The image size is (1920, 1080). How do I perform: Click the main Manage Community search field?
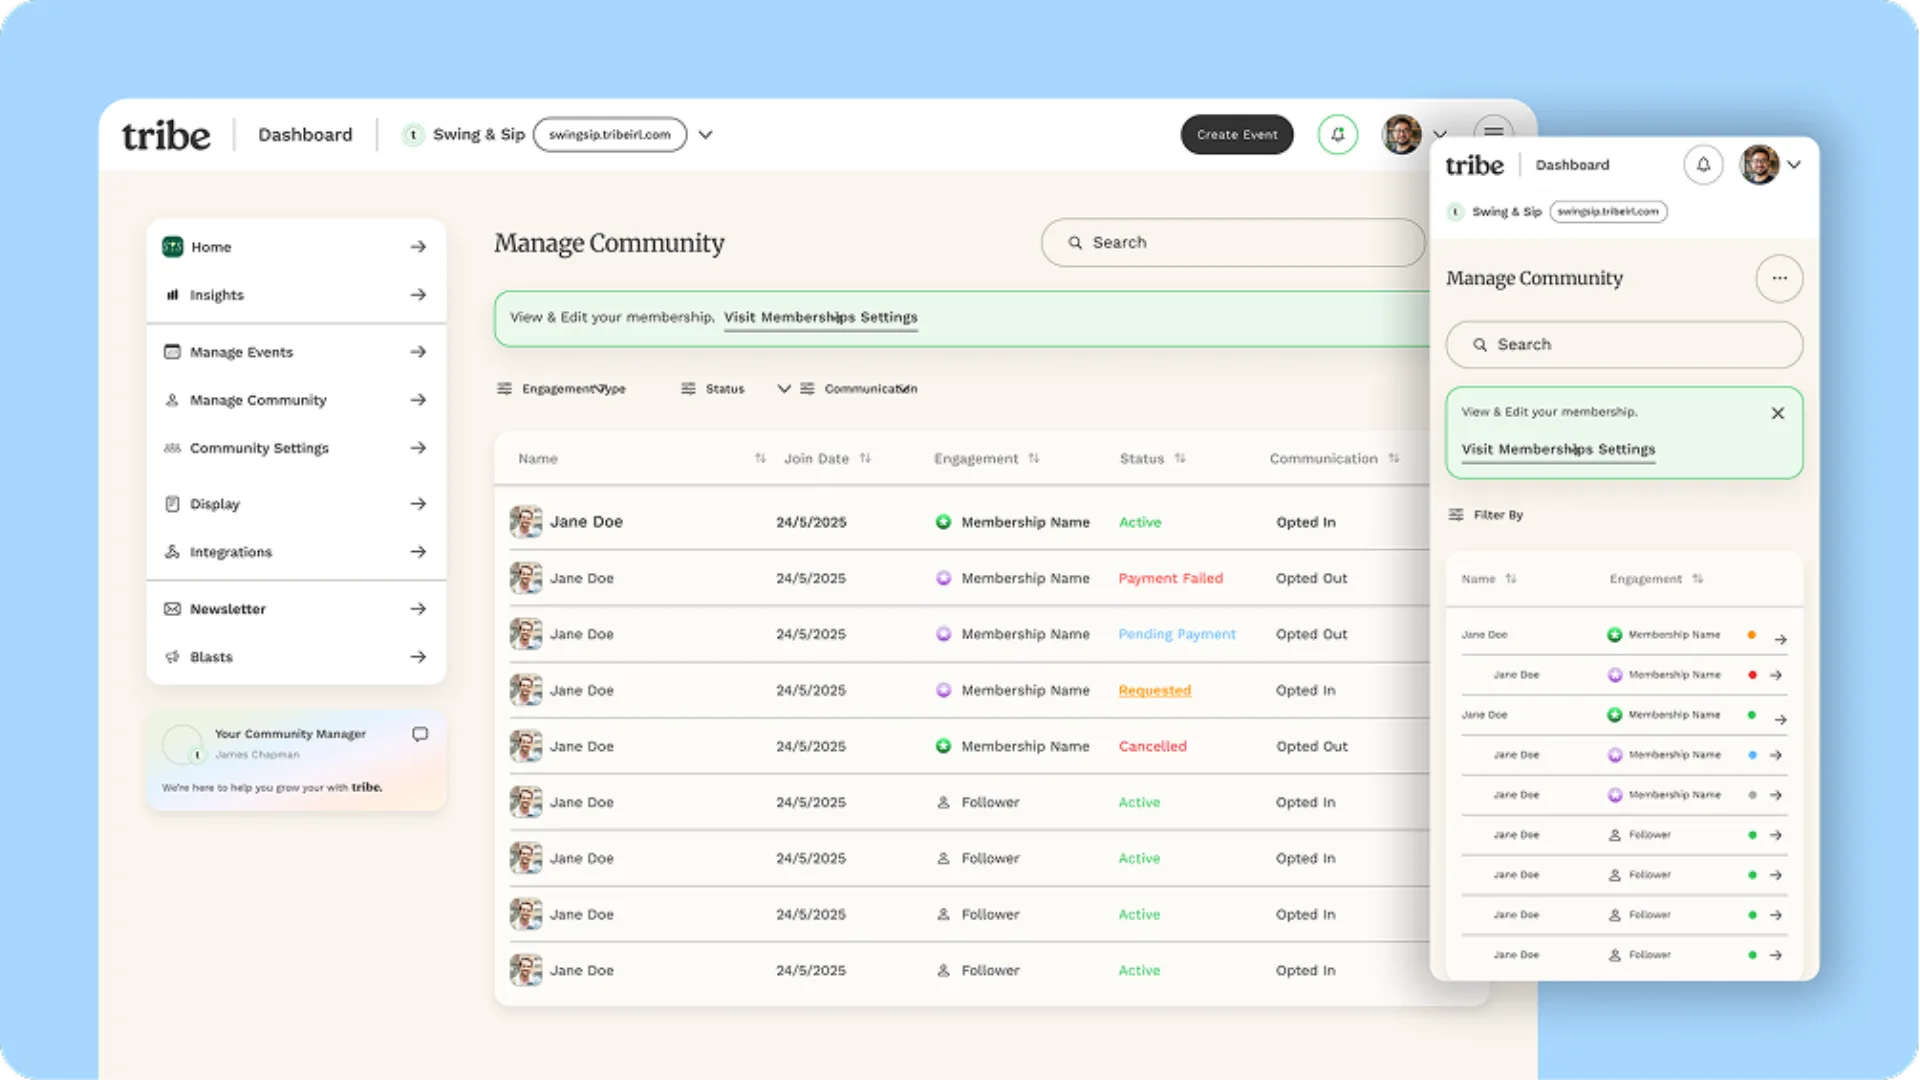(x=1232, y=243)
